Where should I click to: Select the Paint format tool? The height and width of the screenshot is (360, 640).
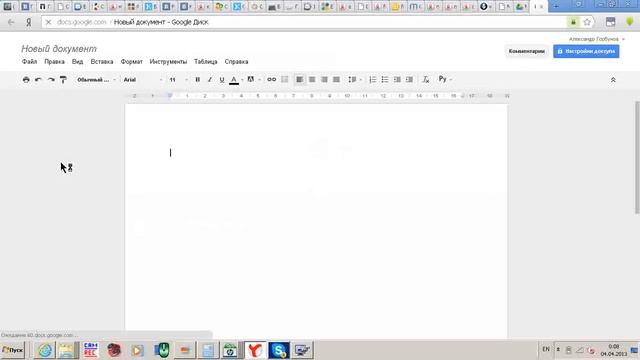63,80
